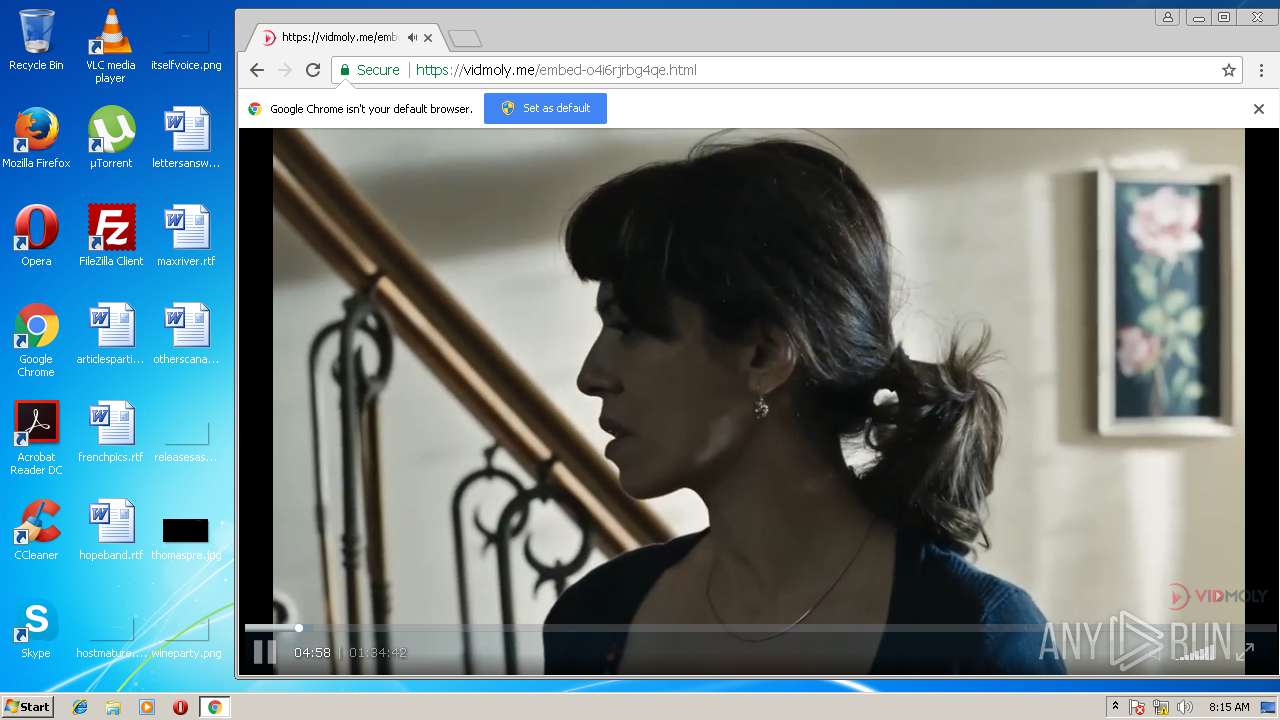The image size is (1280, 720).
Task: Select lettersansw document on desktop
Action: [186, 138]
